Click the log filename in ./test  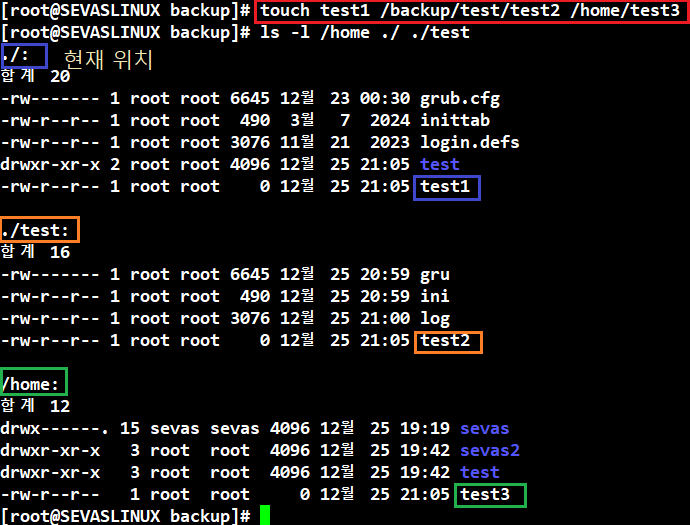[435, 319]
